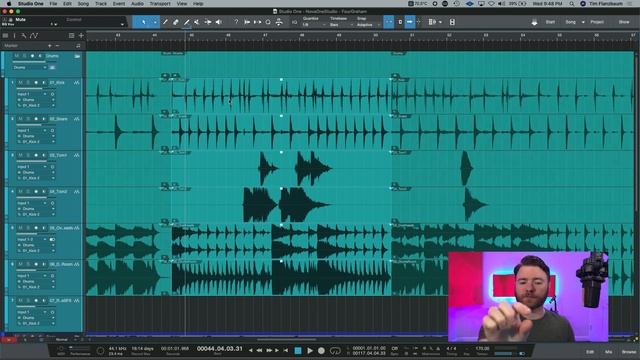Open the Drums bus dropdown in folder track
Screen dimensions: 640x360
tap(30, 67)
